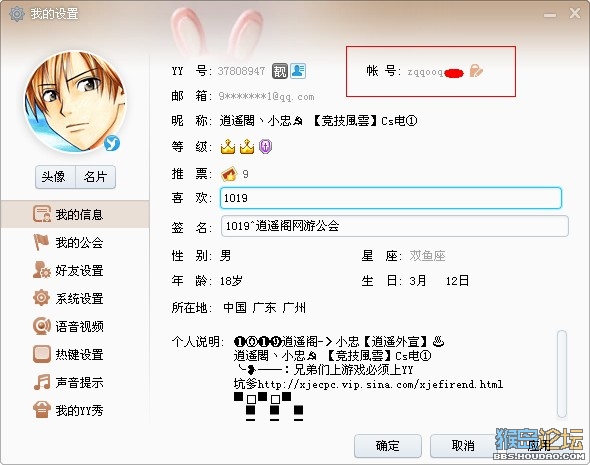Click the 靓 badge next to YY number
Screen dimensions: 590x465
click(280, 71)
